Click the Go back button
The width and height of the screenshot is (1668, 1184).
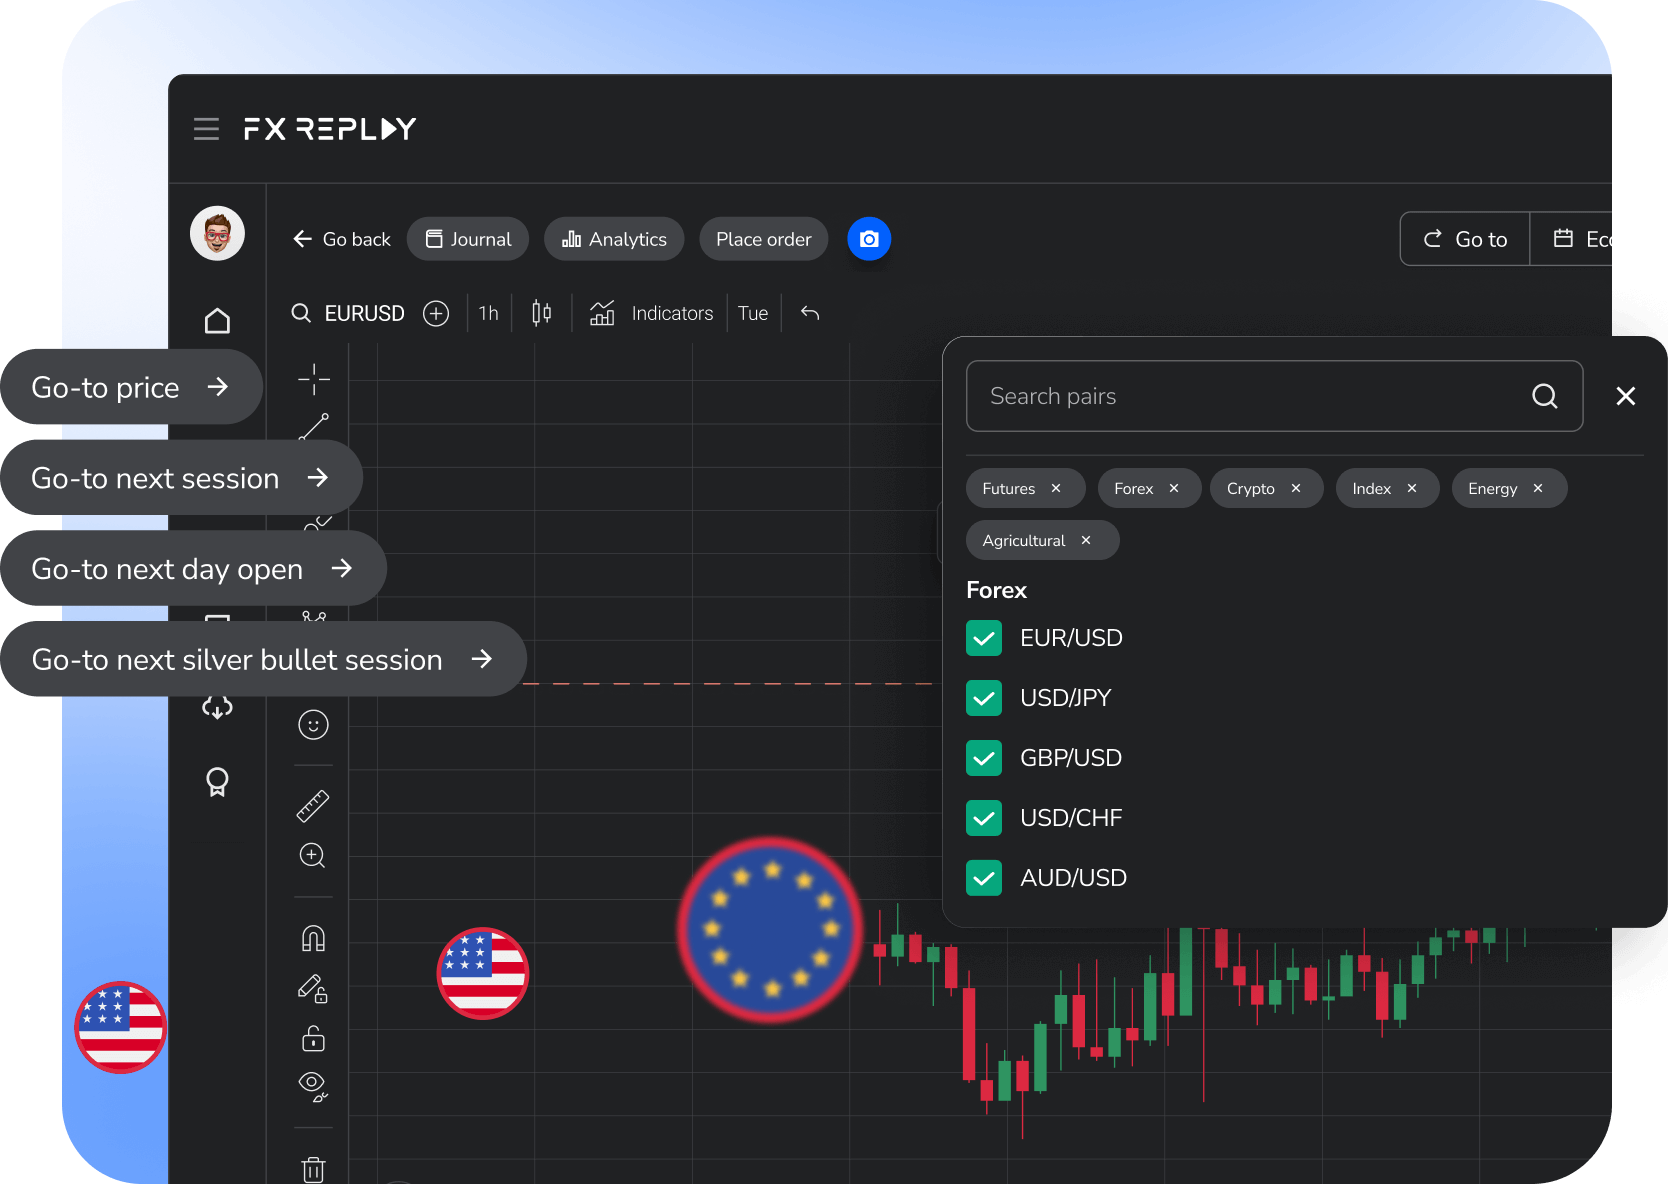point(341,239)
